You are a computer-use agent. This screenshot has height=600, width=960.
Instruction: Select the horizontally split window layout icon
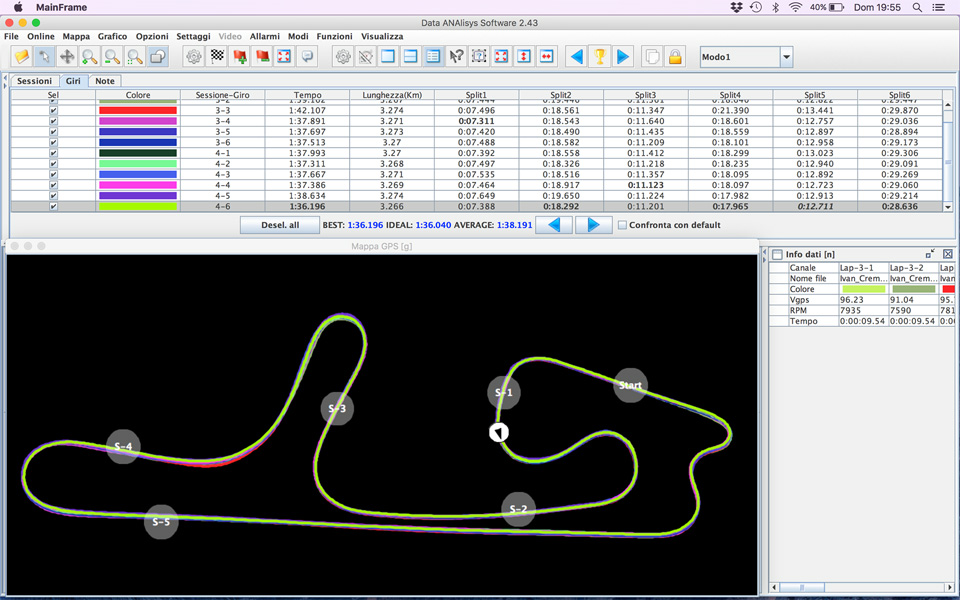pos(411,57)
